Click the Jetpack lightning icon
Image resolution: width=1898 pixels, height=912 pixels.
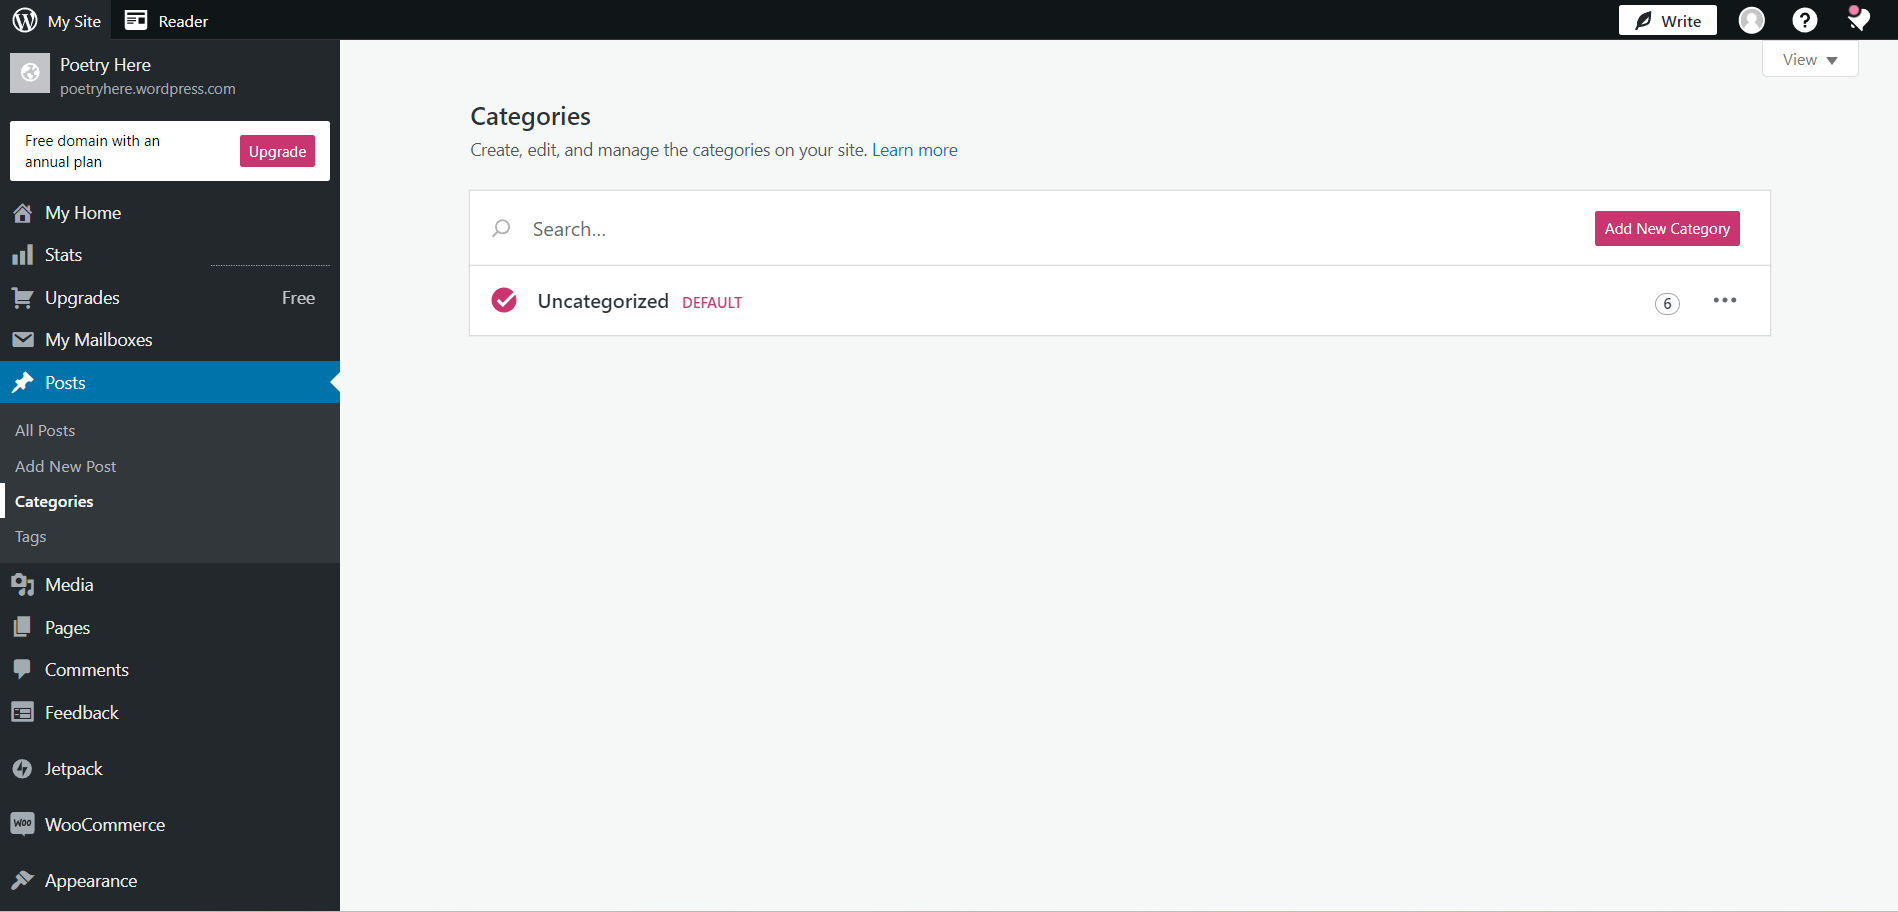click(22, 769)
